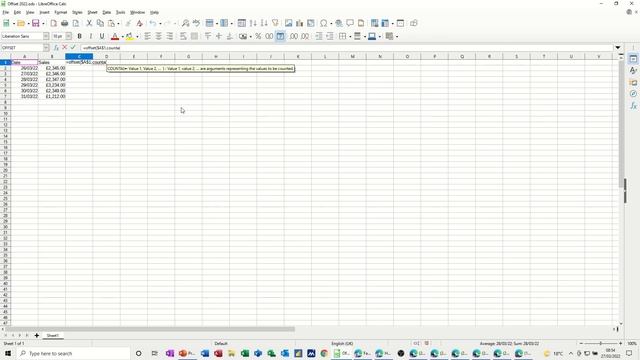Click Format as Percent icon
This screenshot has width=640, height=360.
(258, 36)
